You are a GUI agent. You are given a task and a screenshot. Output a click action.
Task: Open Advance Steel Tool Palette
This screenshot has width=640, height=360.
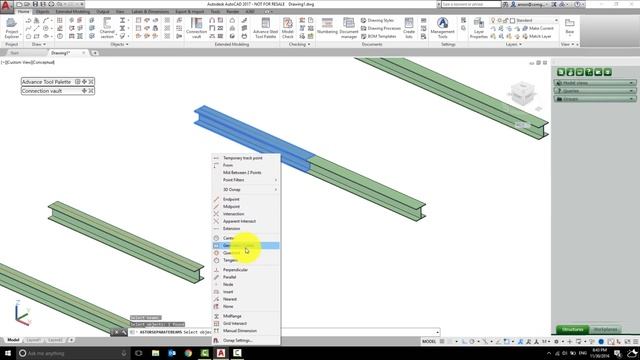point(265,28)
